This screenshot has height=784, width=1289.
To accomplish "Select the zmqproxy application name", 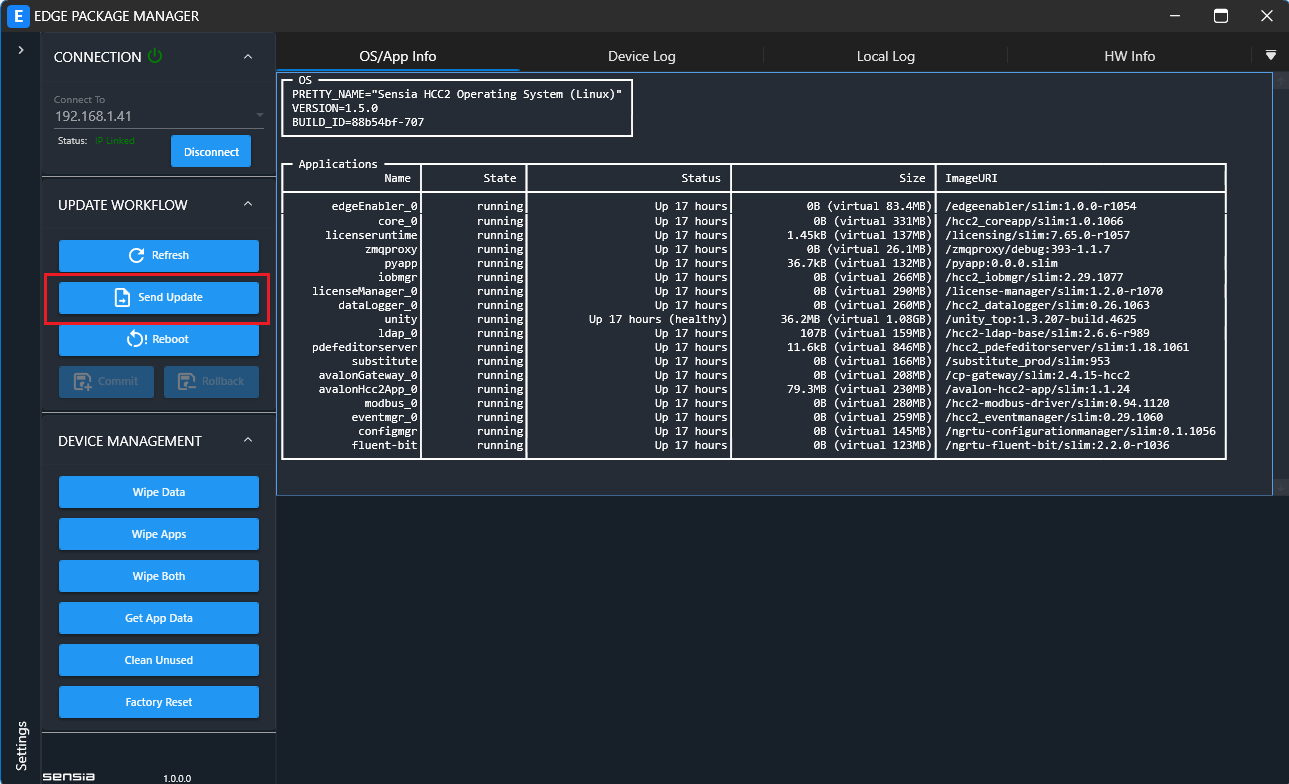I will coord(391,248).
